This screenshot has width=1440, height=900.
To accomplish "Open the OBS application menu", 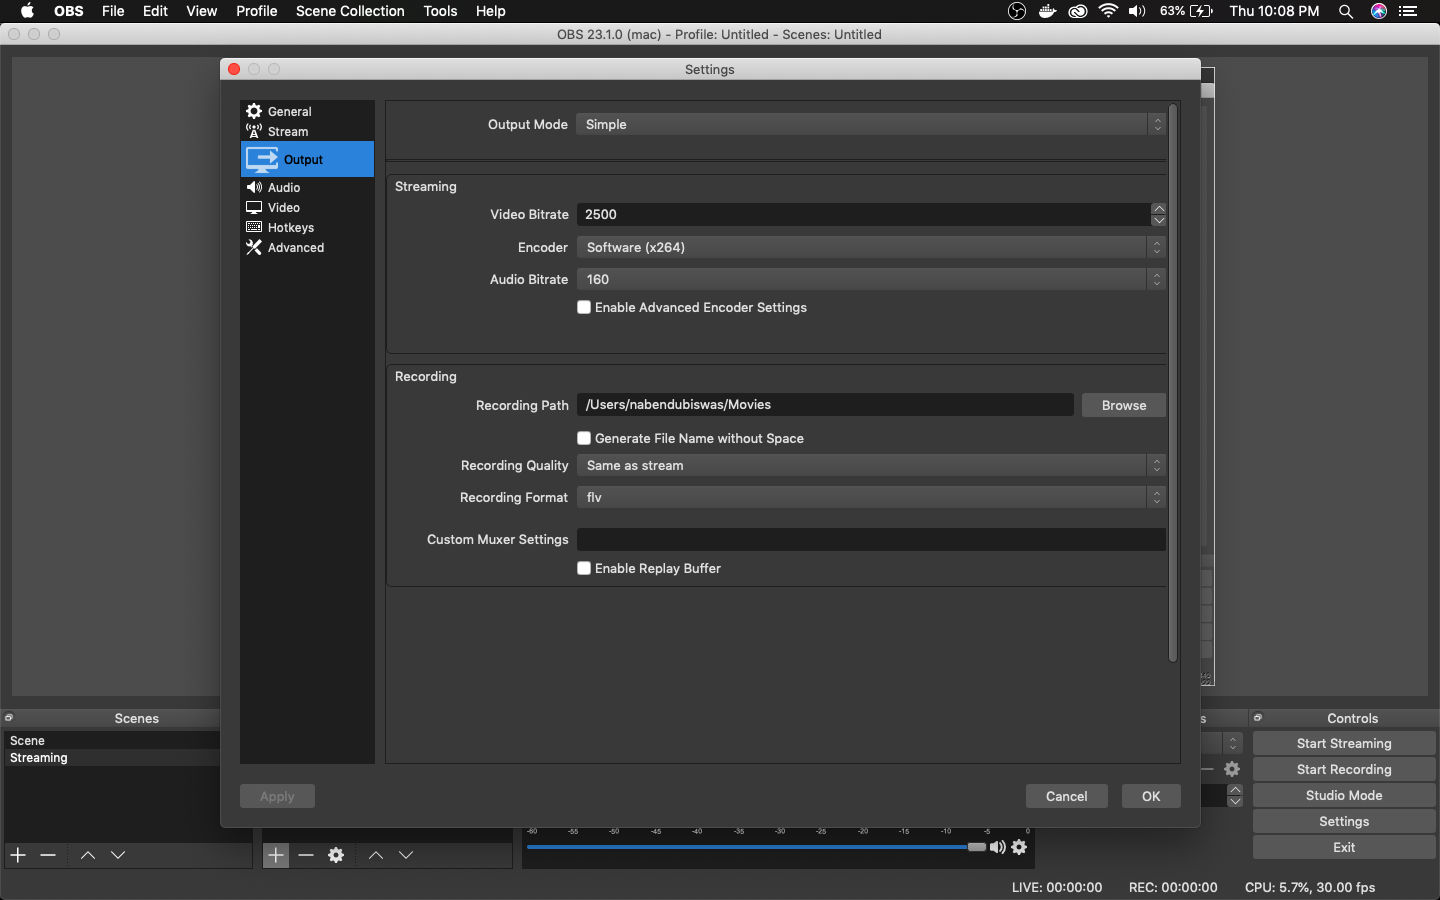I will pos(69,11).
